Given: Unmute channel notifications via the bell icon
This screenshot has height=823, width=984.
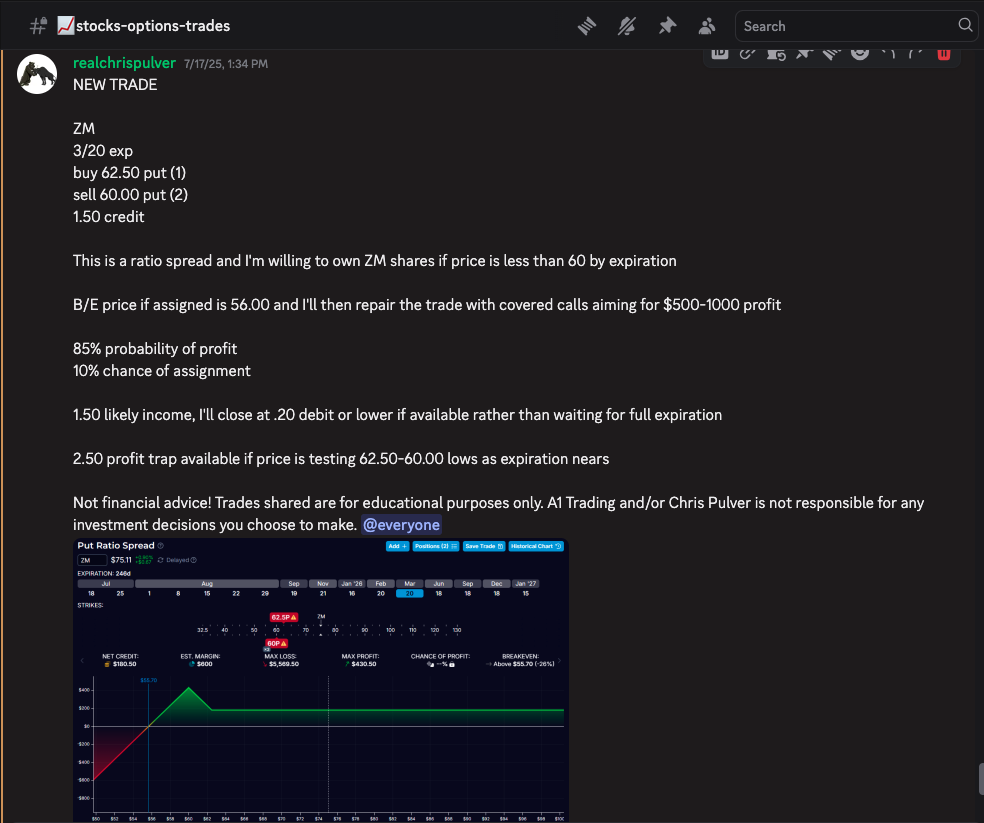Looking at the screenshot, I should (627, 26).
